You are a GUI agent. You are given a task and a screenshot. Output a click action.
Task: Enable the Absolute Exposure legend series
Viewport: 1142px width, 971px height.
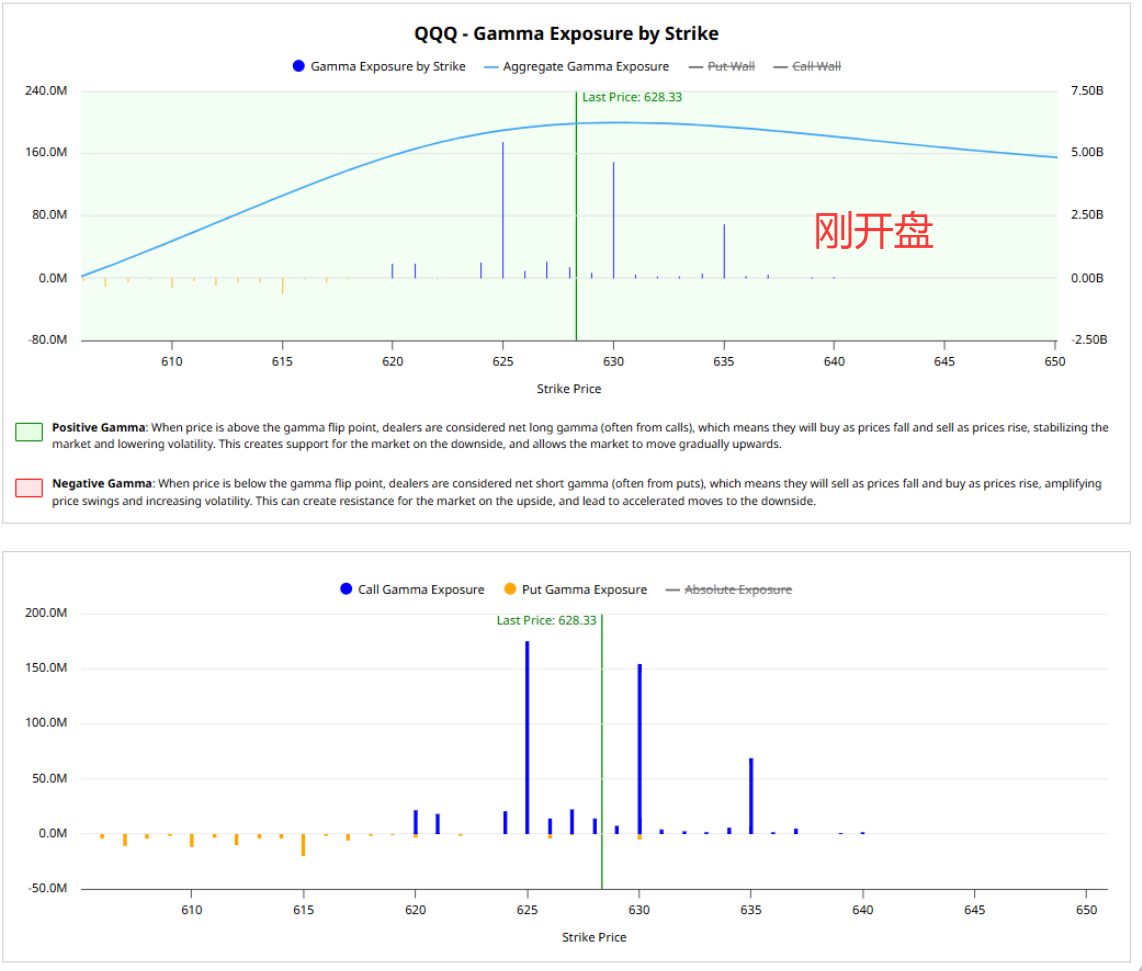(737, 590)
